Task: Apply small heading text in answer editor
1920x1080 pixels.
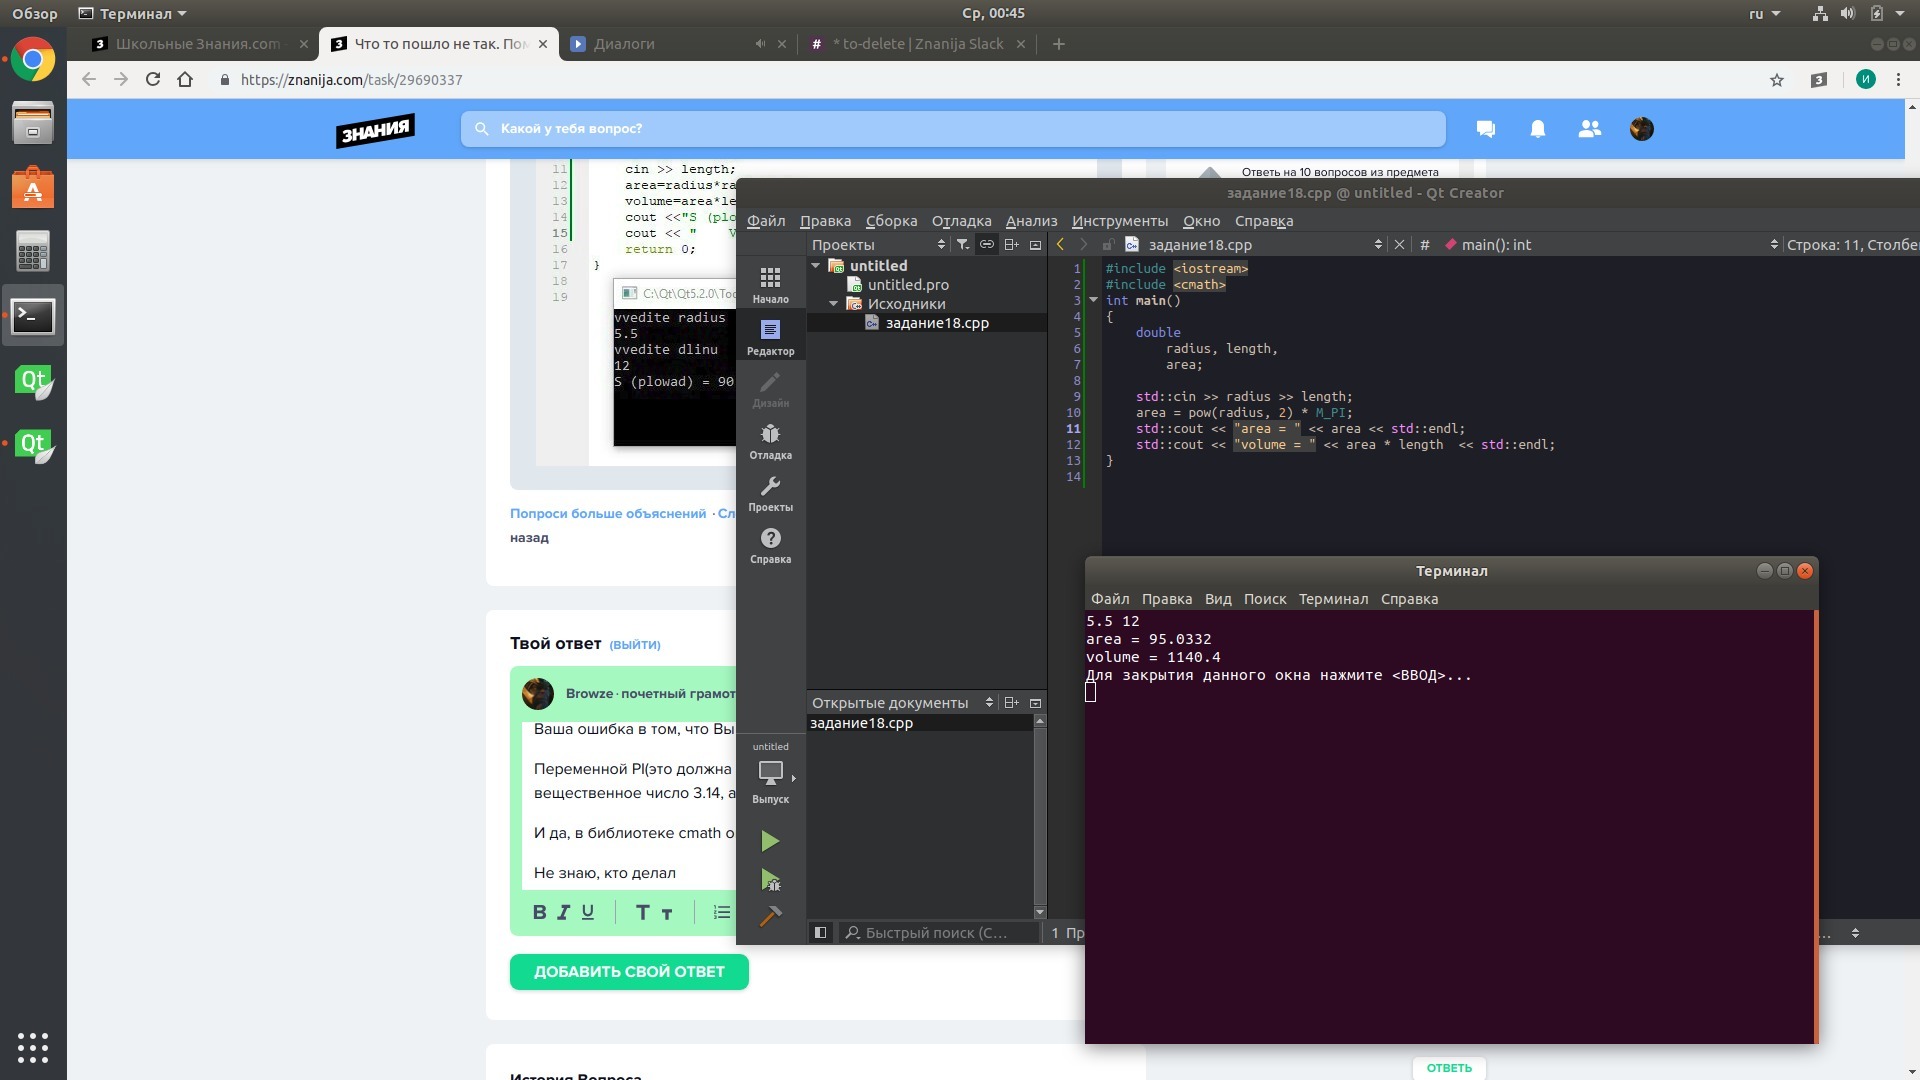Action: pyautogui.click(x=667, y=913)
